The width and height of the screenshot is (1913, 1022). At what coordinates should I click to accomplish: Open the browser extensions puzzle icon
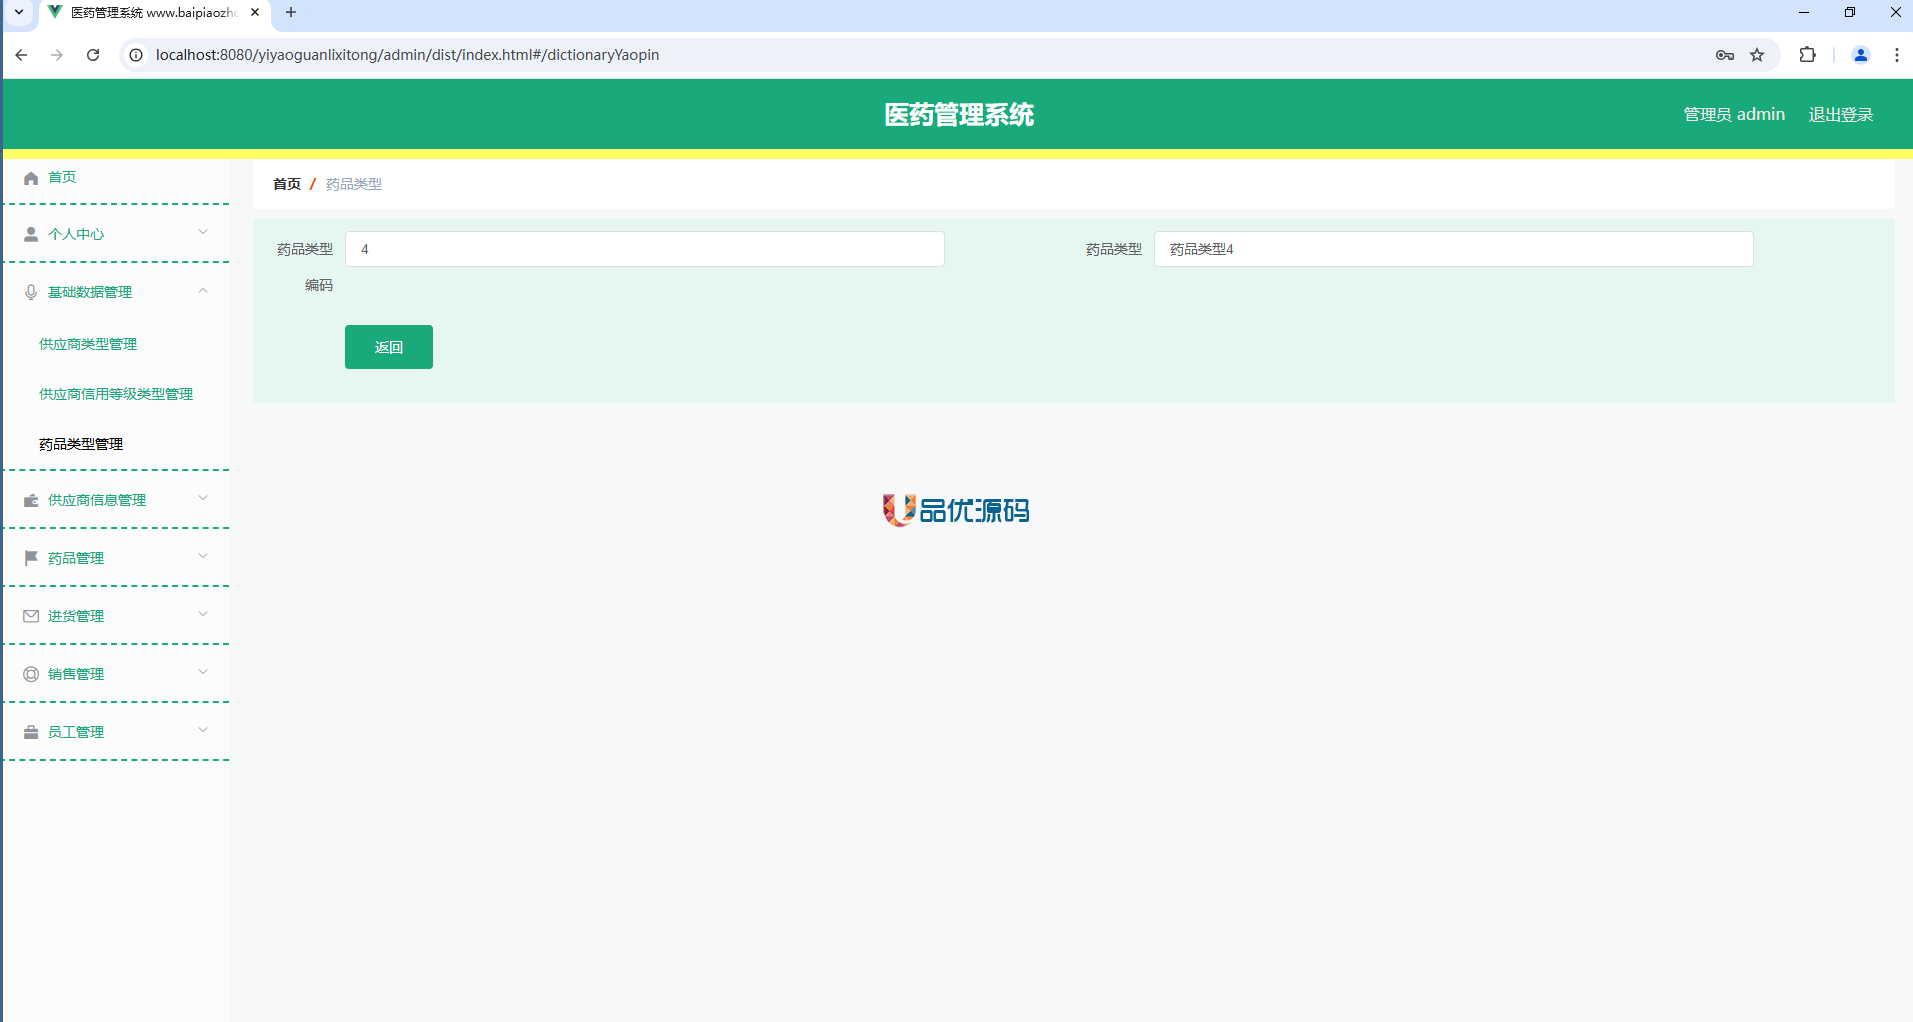click(x=1807, y=55)
